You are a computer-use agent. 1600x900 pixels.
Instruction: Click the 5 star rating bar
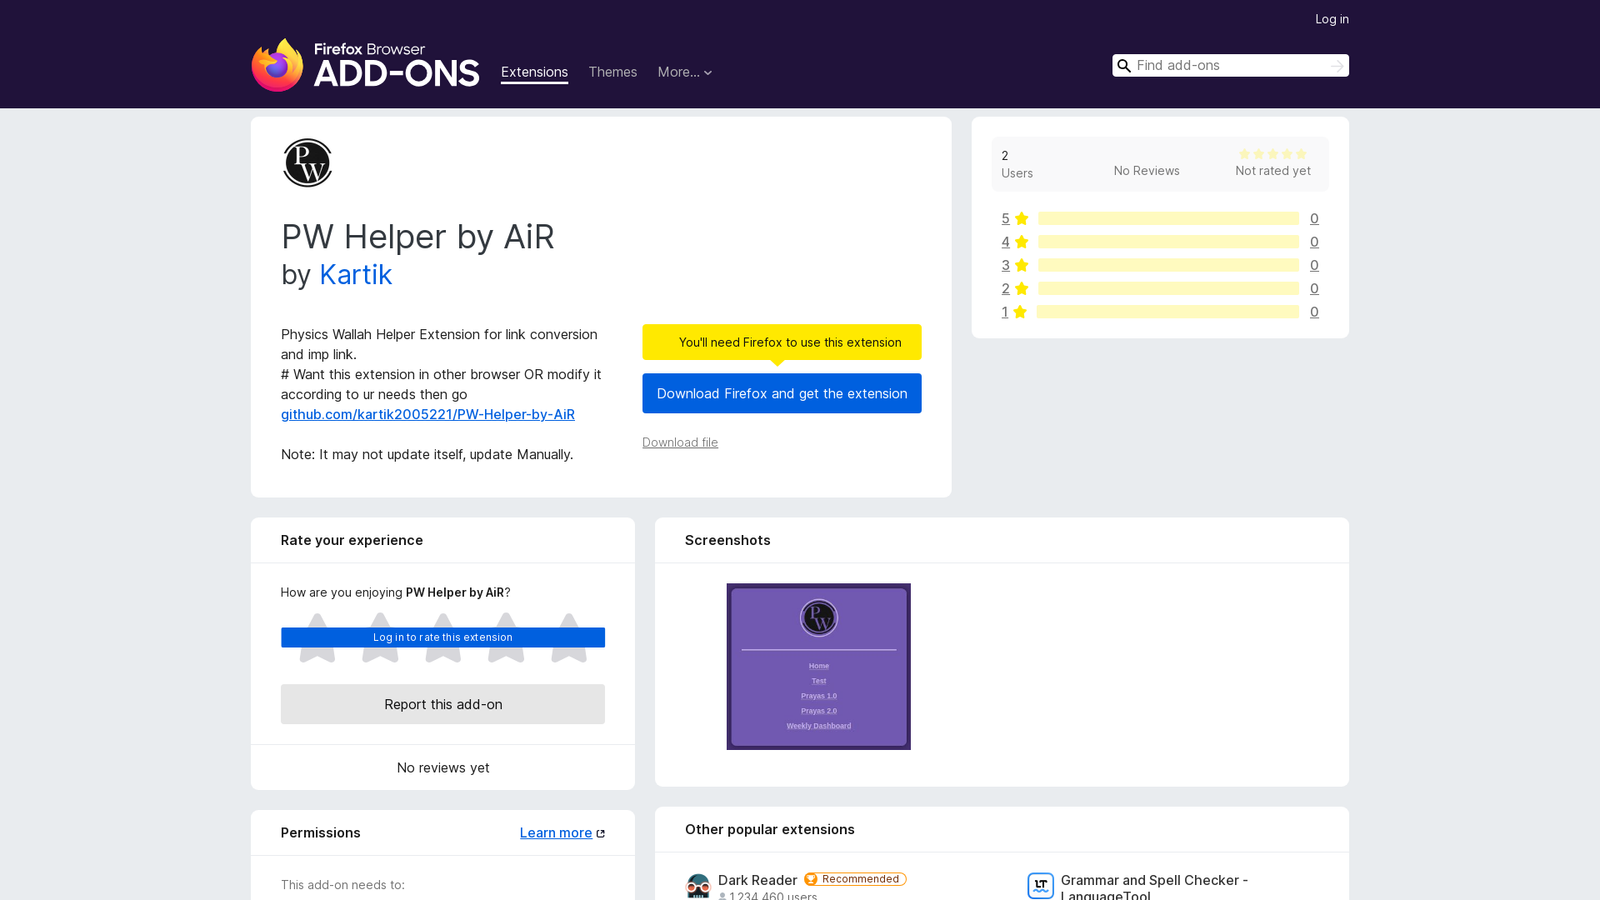tap(1168, 219)
